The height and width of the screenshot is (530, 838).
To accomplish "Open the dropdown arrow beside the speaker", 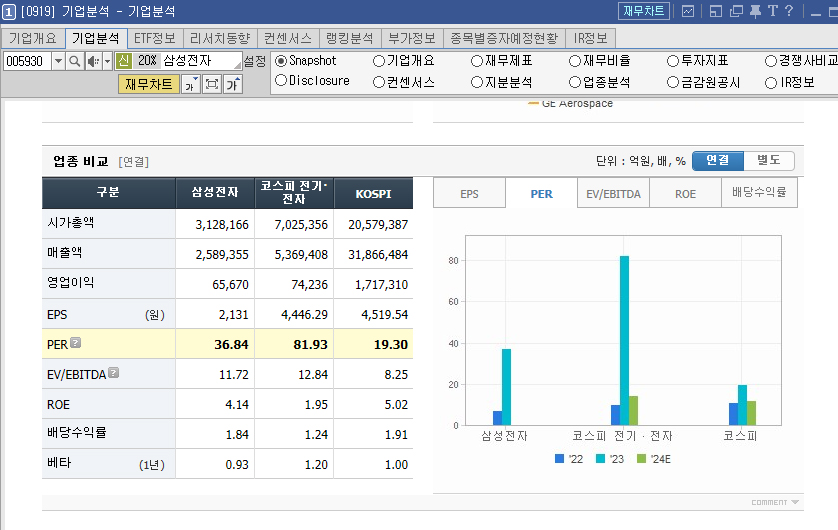I will point(107,61).
